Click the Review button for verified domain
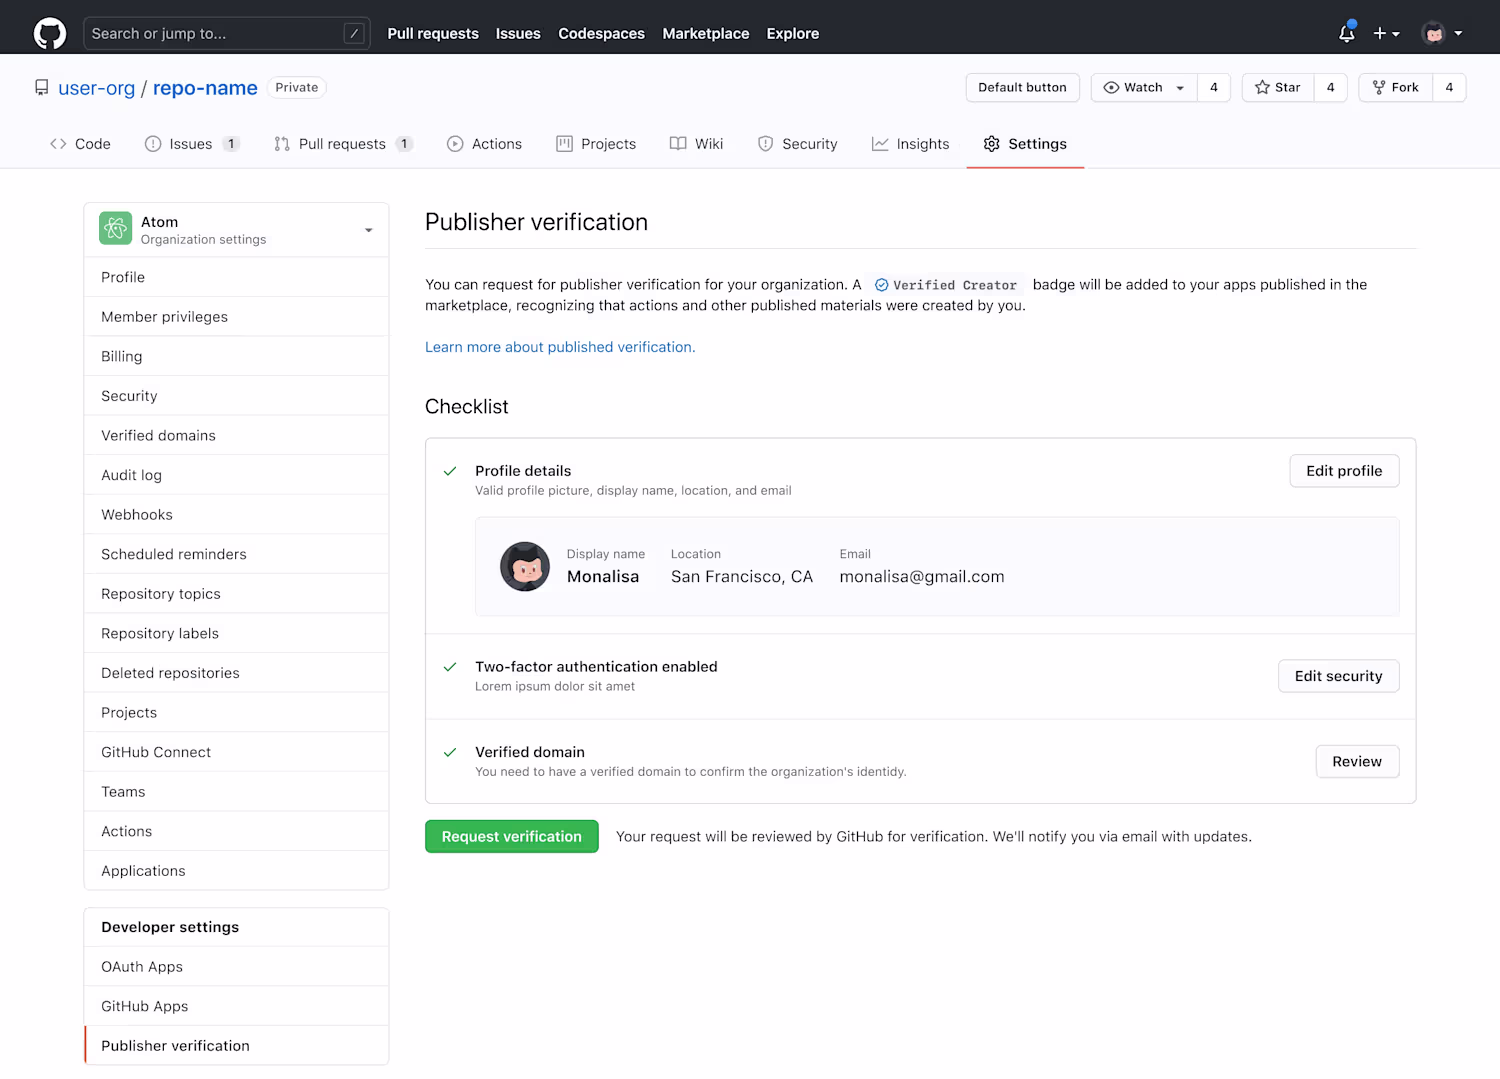1500x1079 pixels. 1357,762
